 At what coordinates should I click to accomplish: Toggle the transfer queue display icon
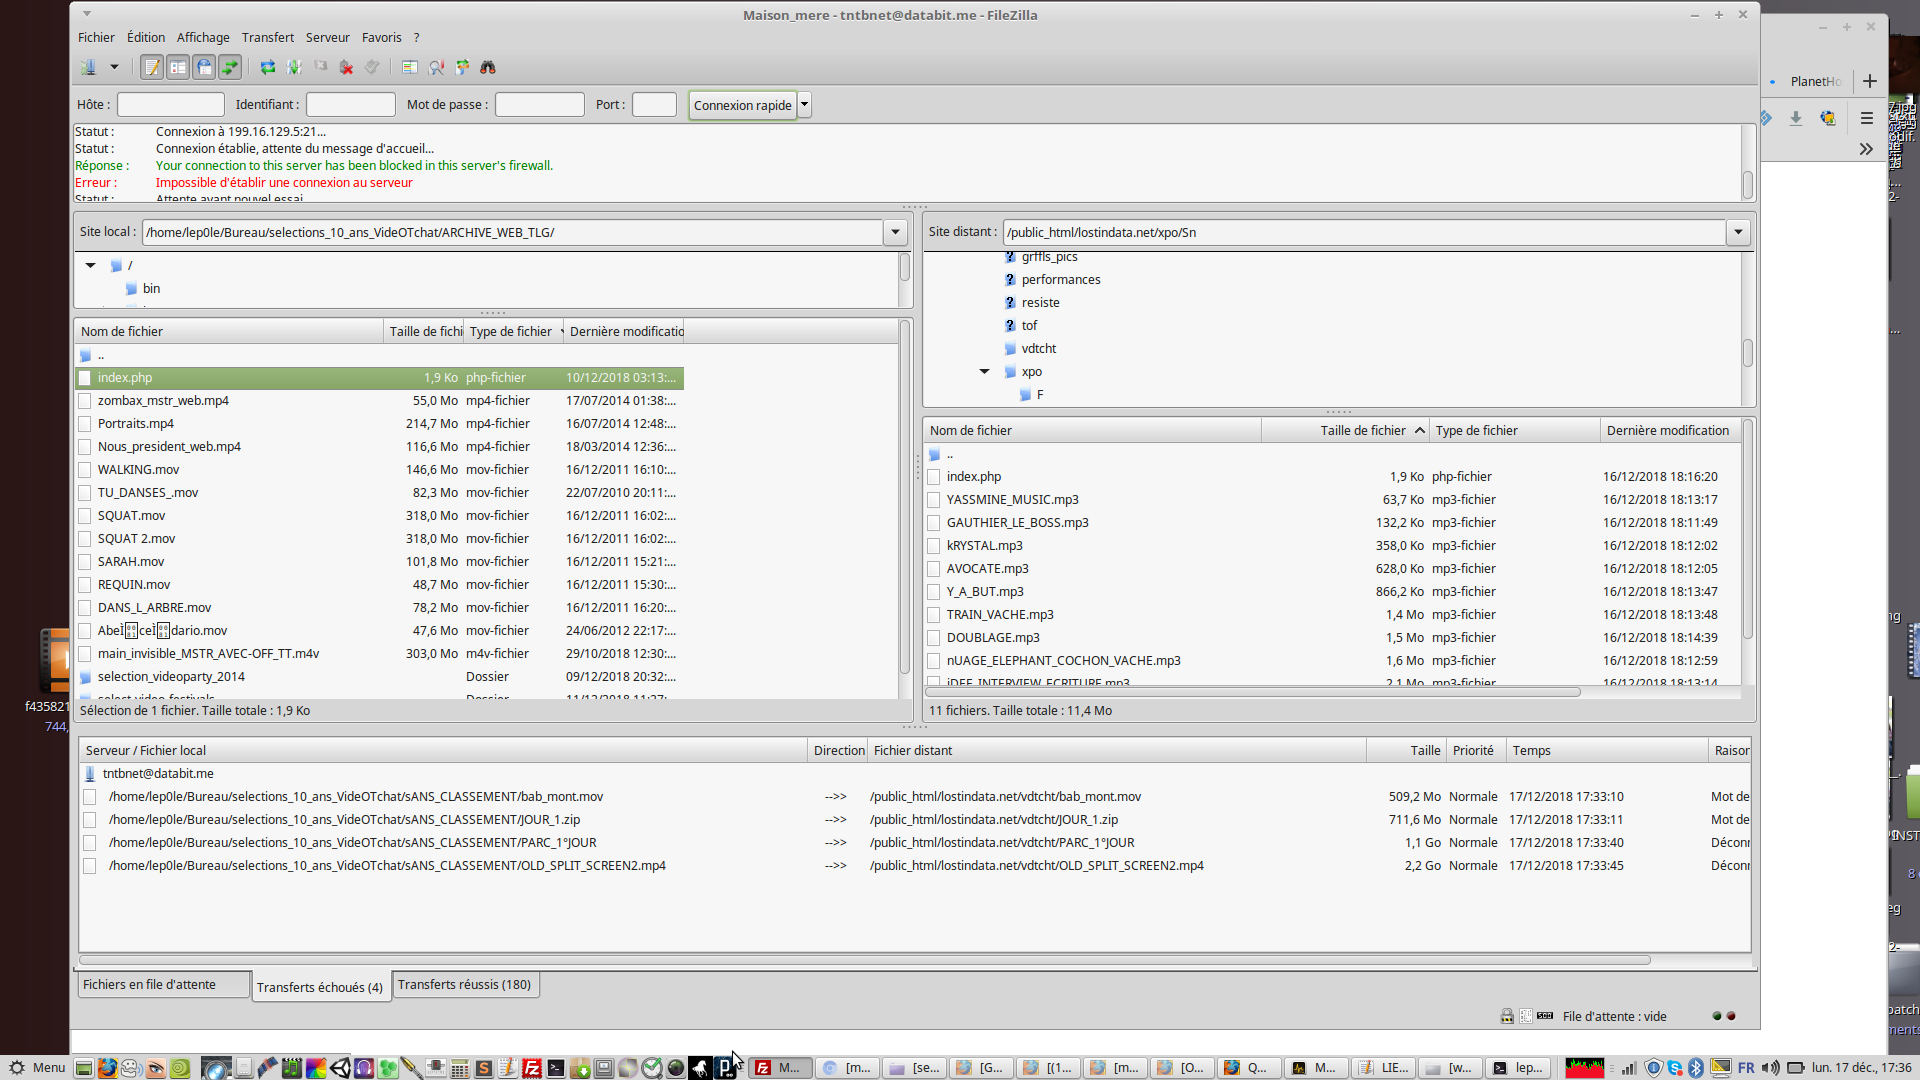pyautogui.click(x=230, y=67)
